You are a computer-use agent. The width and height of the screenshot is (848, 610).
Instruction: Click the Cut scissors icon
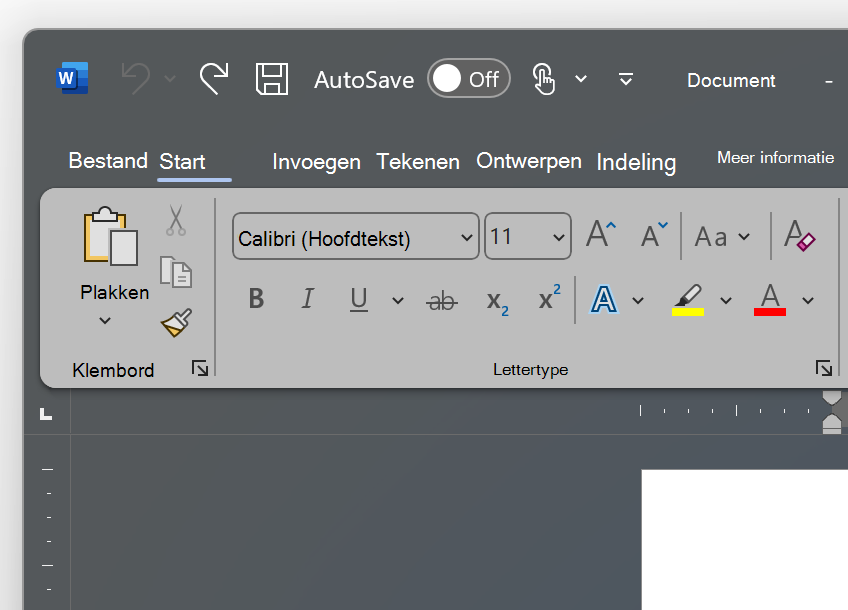[x=176, y=220]
